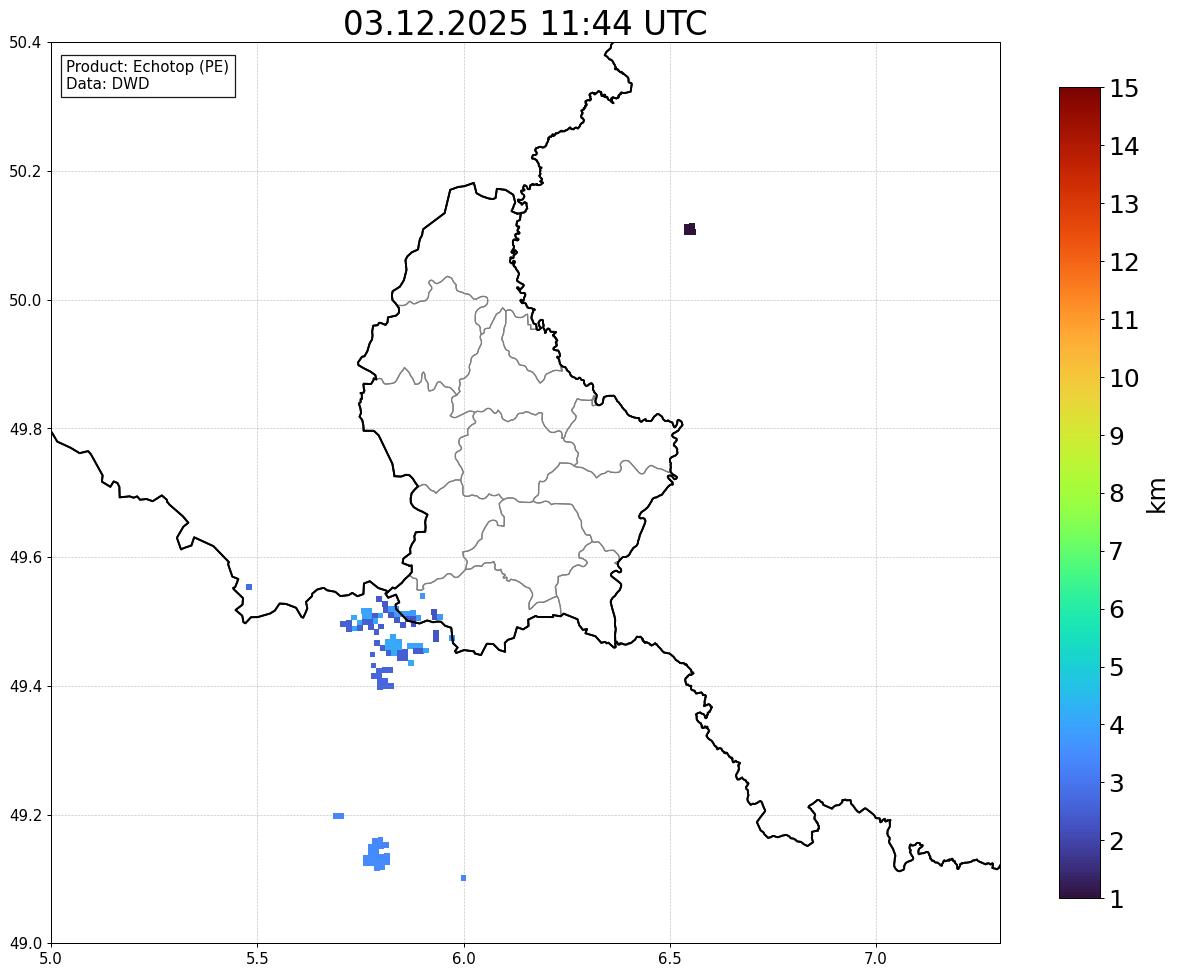Click the "Data: DWD" legend line
The image size is (1178, 976).
(x=107, y=83)
